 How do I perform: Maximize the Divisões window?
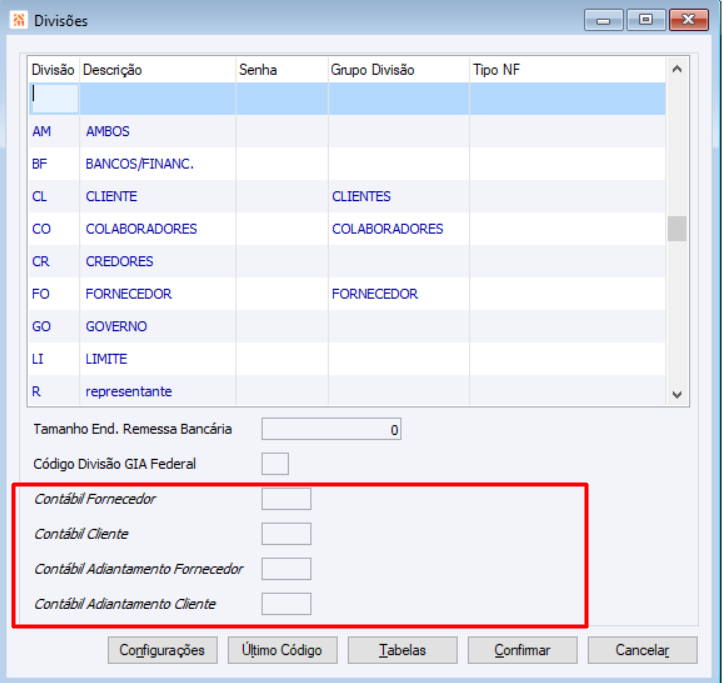point(646,20)
